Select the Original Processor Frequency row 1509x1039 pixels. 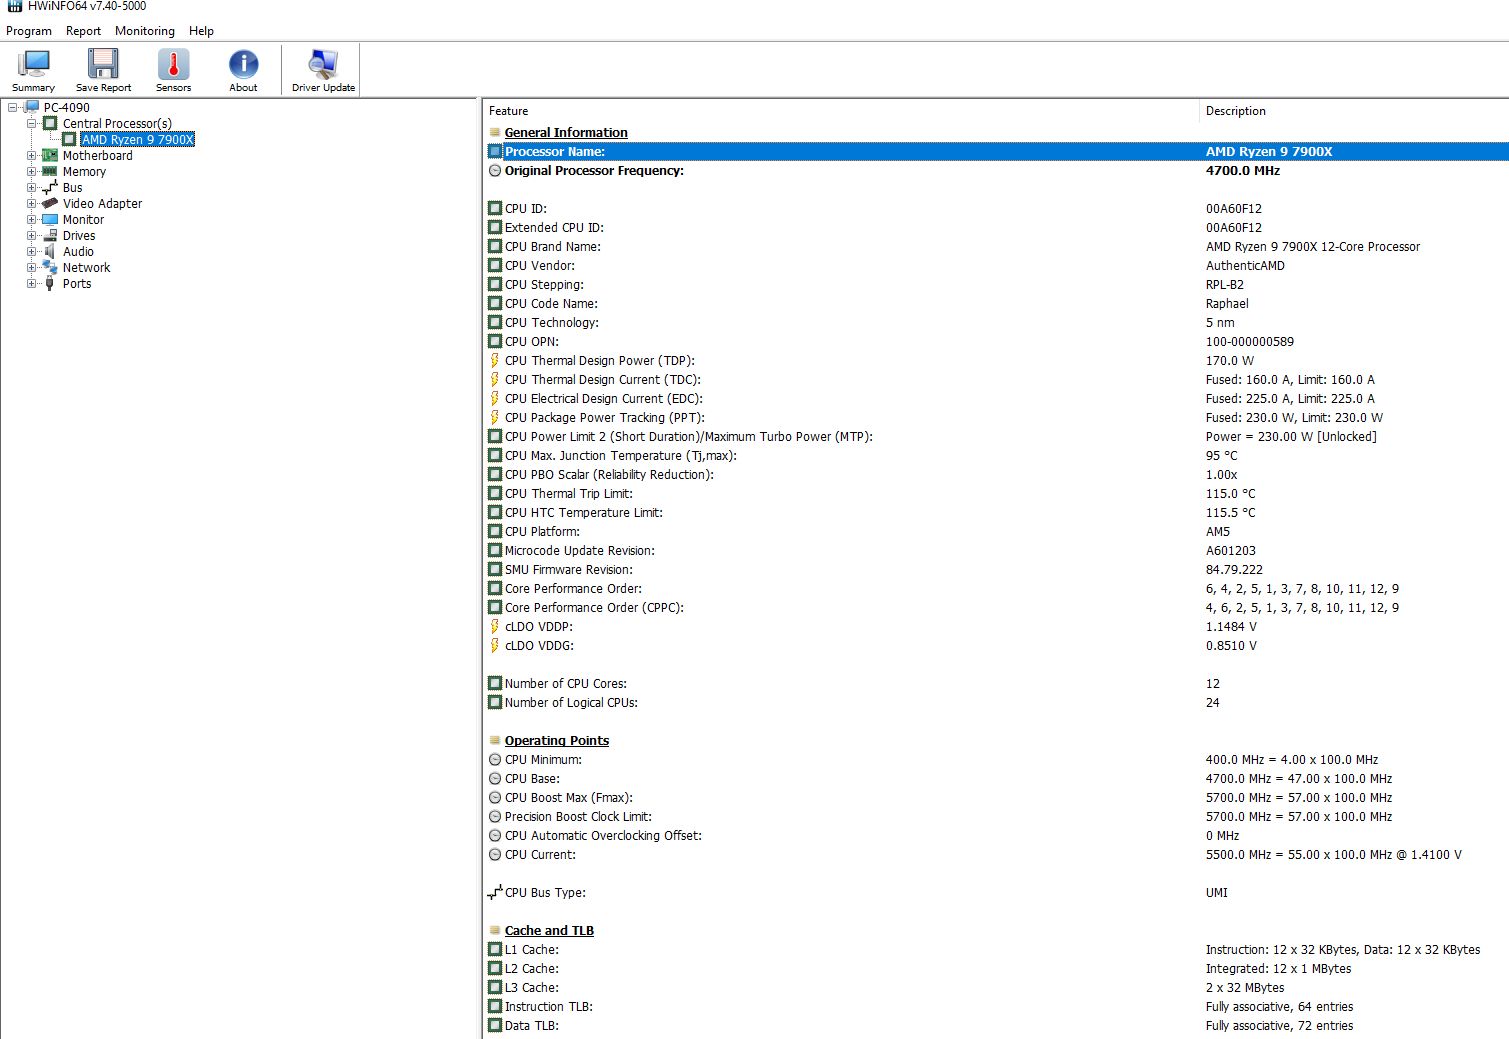point(996,171)
